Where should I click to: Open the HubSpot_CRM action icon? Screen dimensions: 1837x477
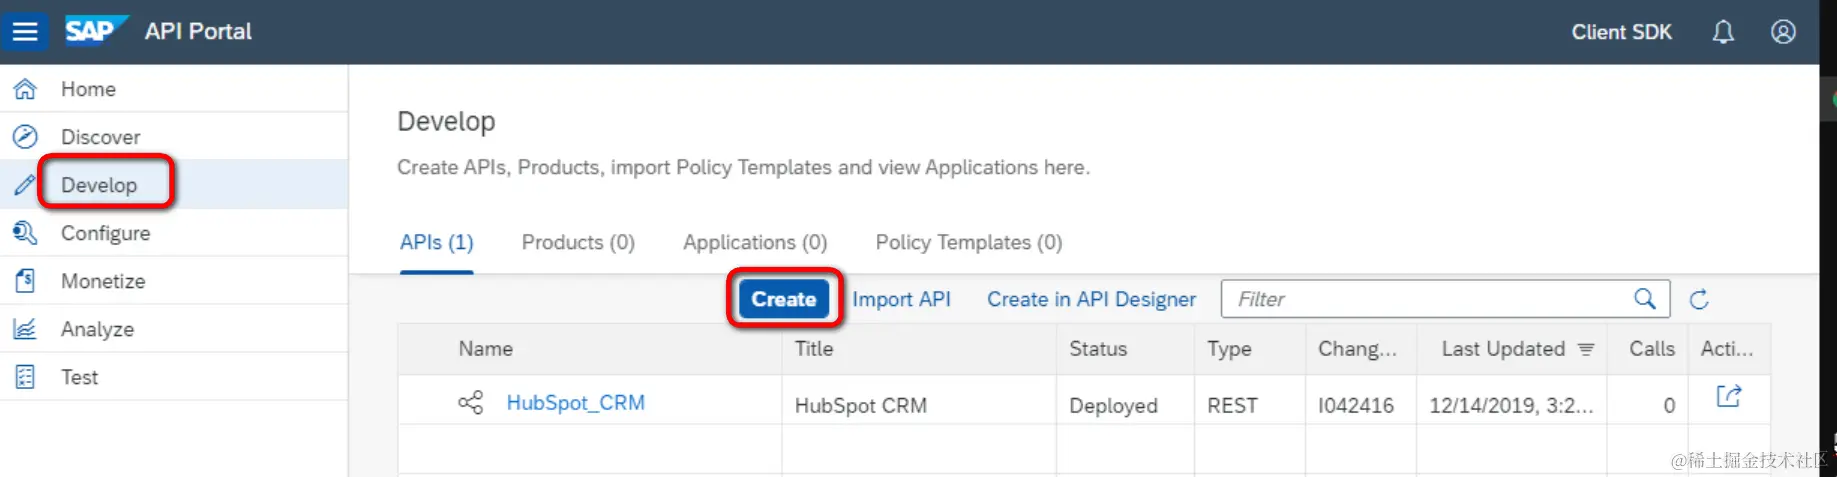pos(1728,397)
